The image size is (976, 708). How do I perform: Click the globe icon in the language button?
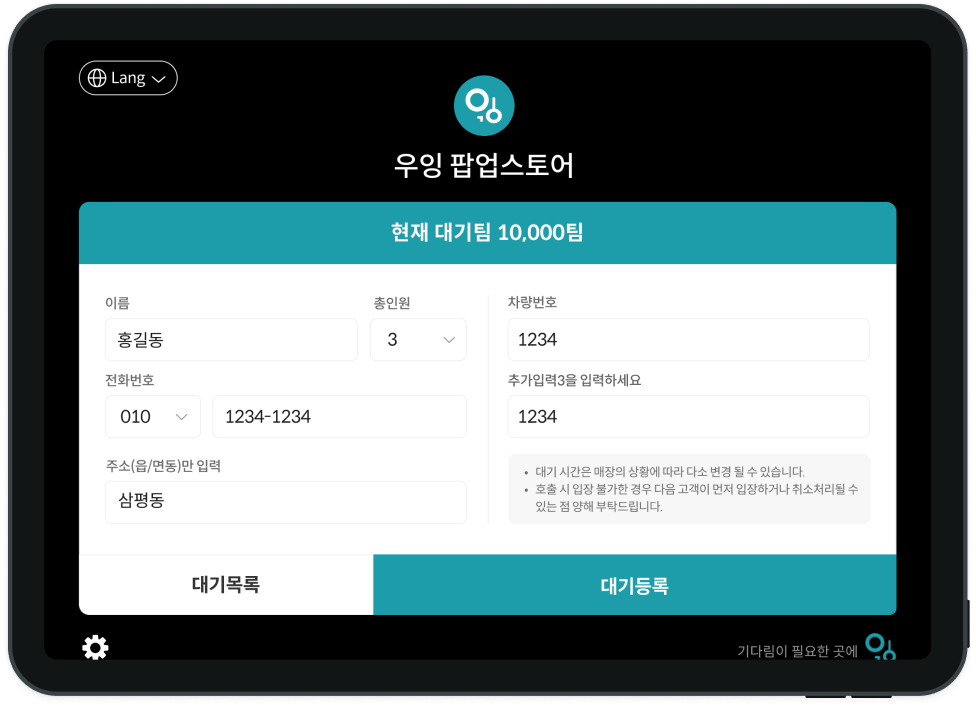point(97,78)
